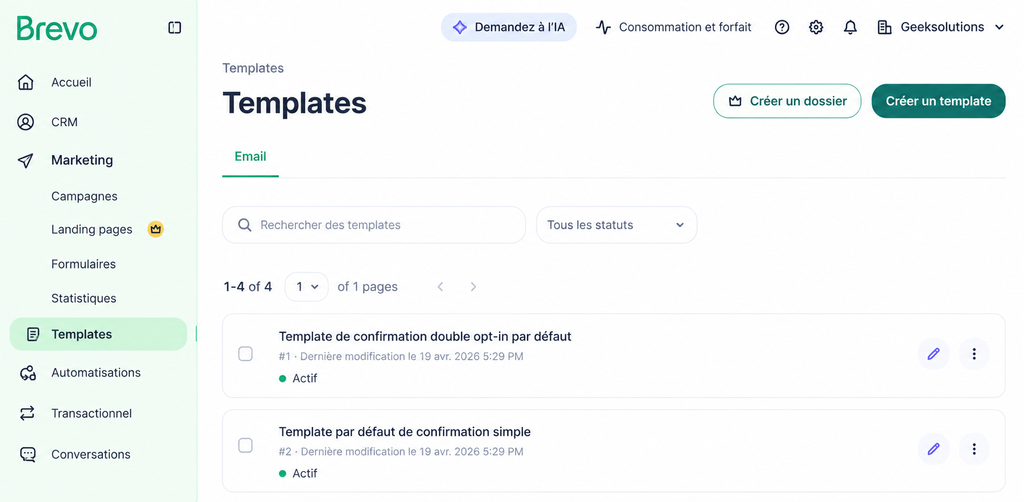Viewport: 1024px width, 502px height.
Task: Open the page number selector
Action: pos(306,287)
